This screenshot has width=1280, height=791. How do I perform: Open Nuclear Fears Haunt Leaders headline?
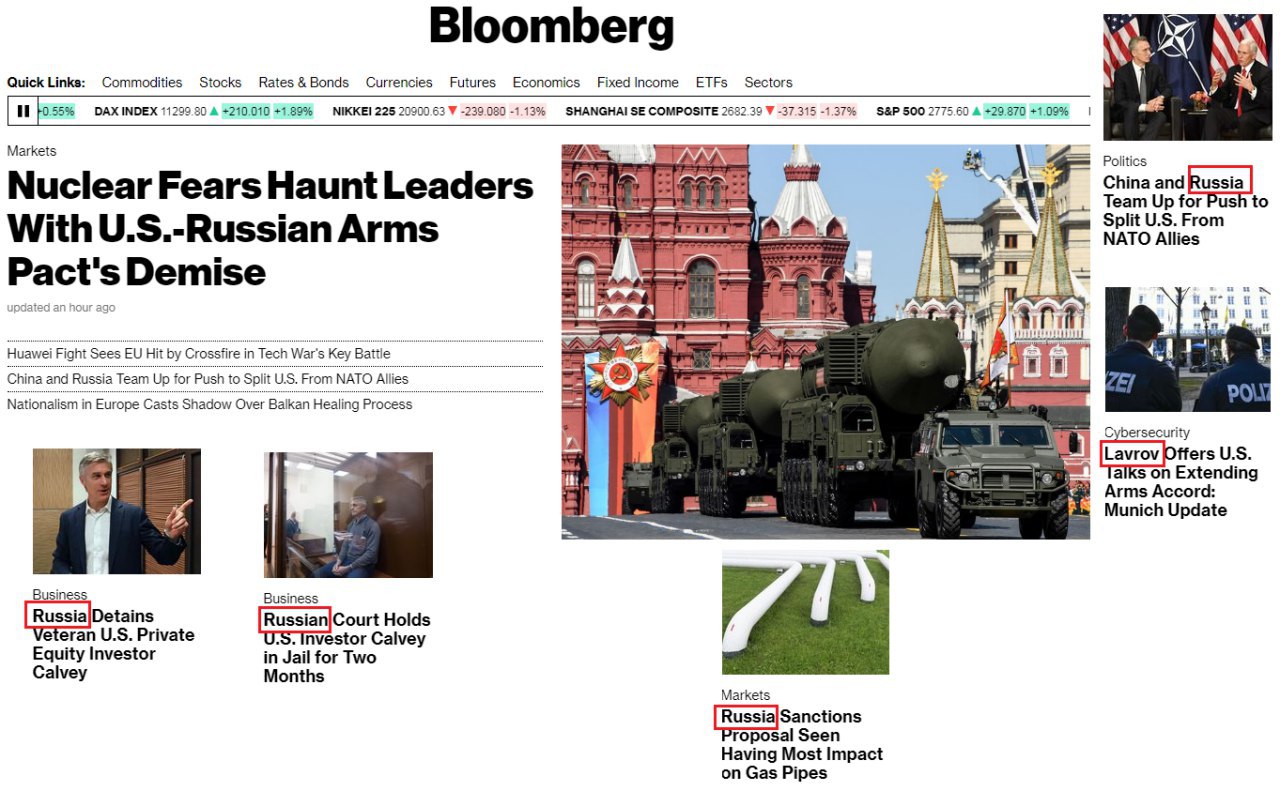270,229
